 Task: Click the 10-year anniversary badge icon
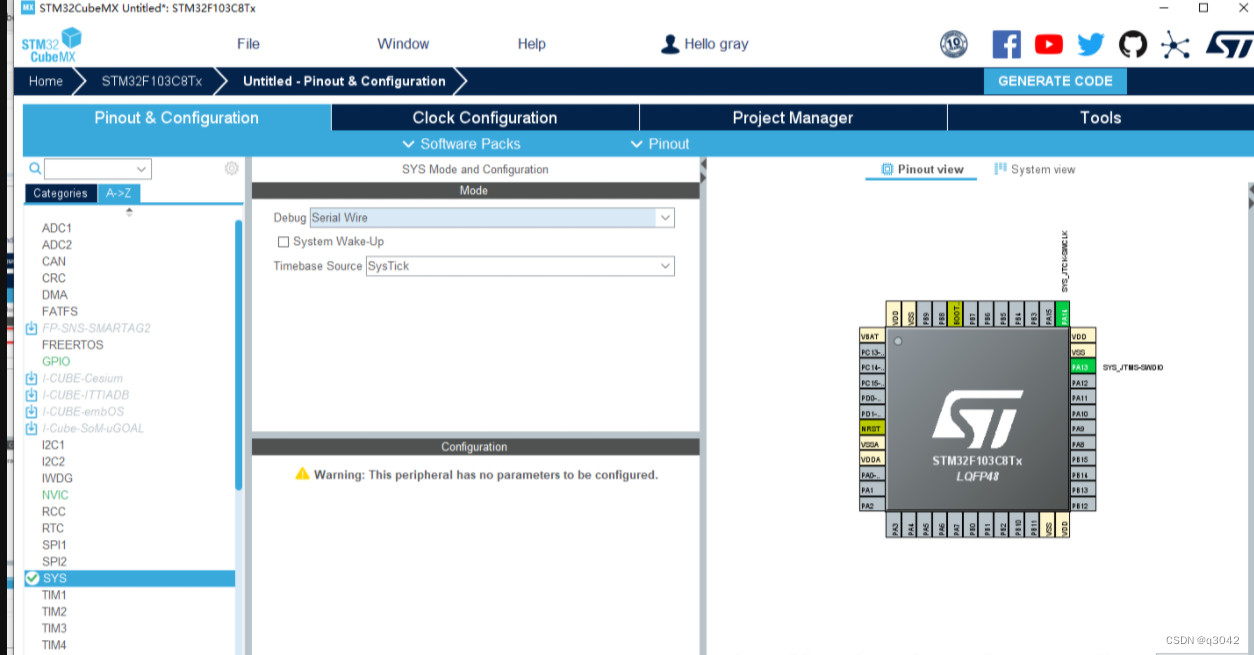[x=954, y=44]
